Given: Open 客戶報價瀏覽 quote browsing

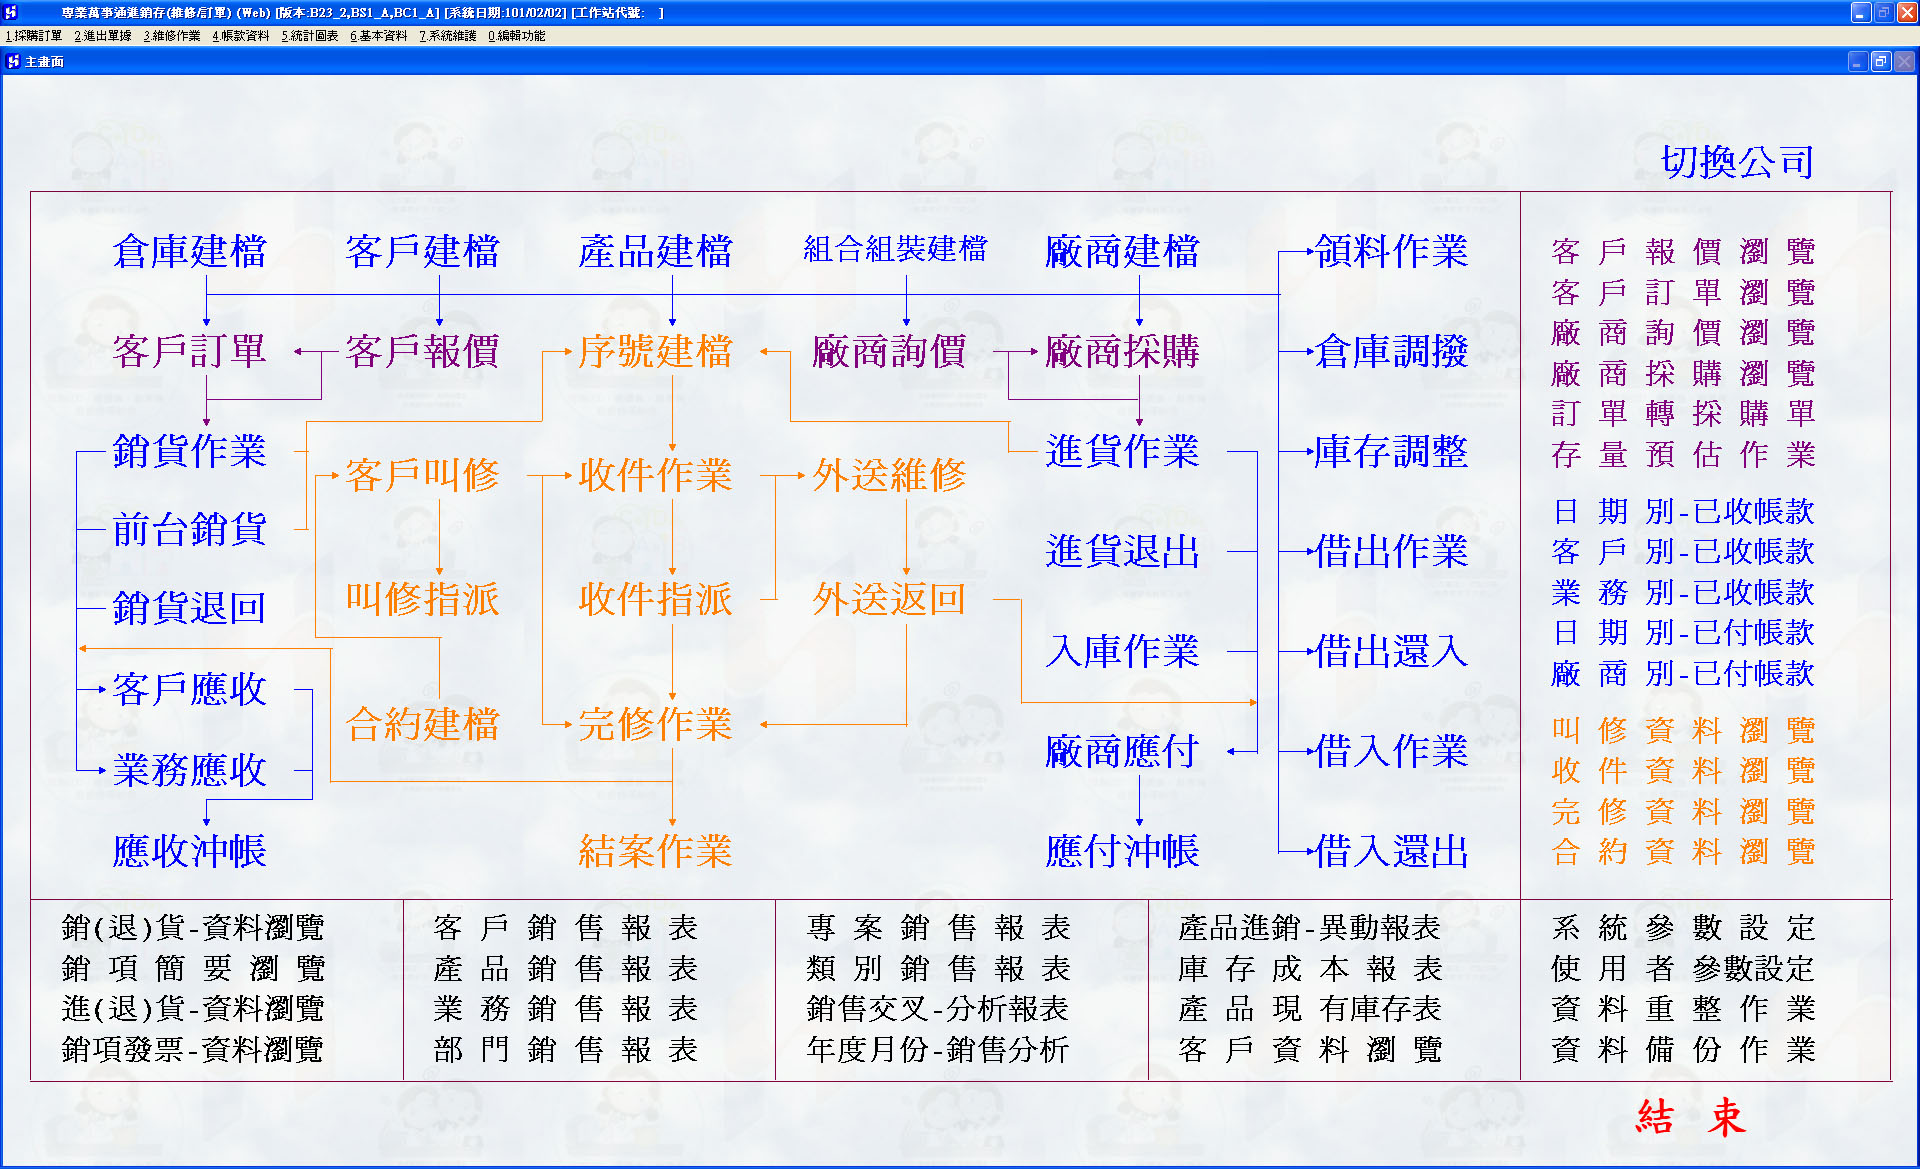Looking at the screenshot, I should pos(1683,252).
